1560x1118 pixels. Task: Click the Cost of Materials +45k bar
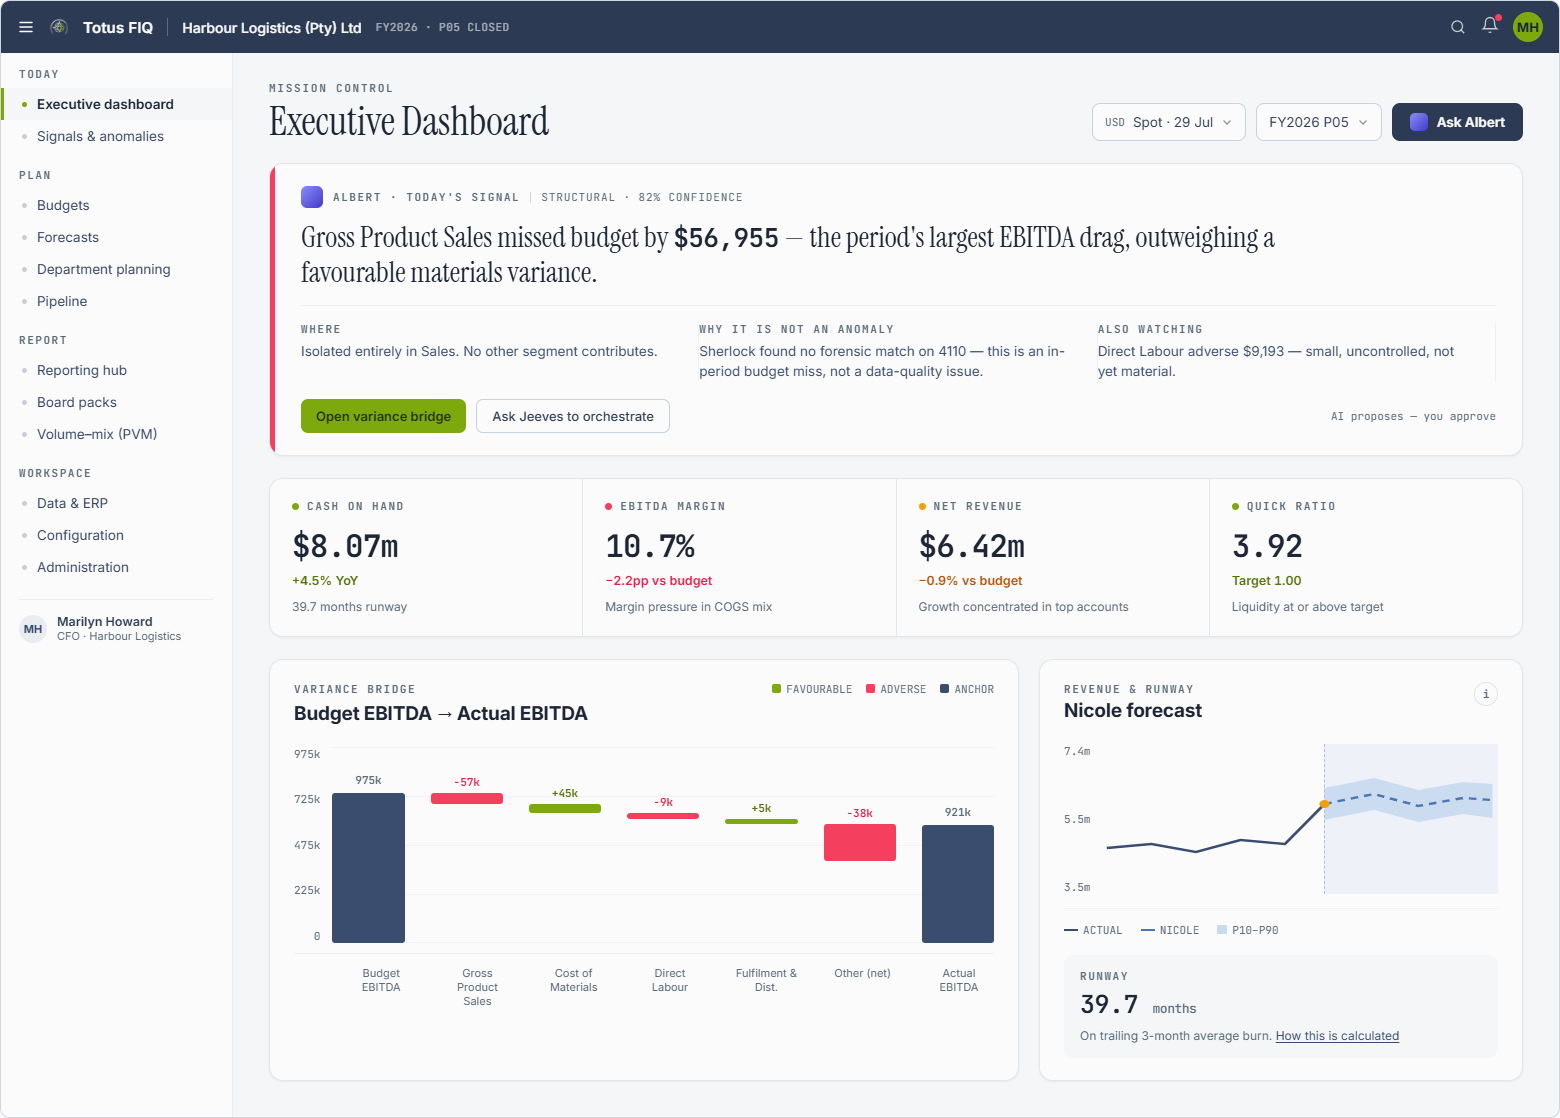tap(565, 808)
